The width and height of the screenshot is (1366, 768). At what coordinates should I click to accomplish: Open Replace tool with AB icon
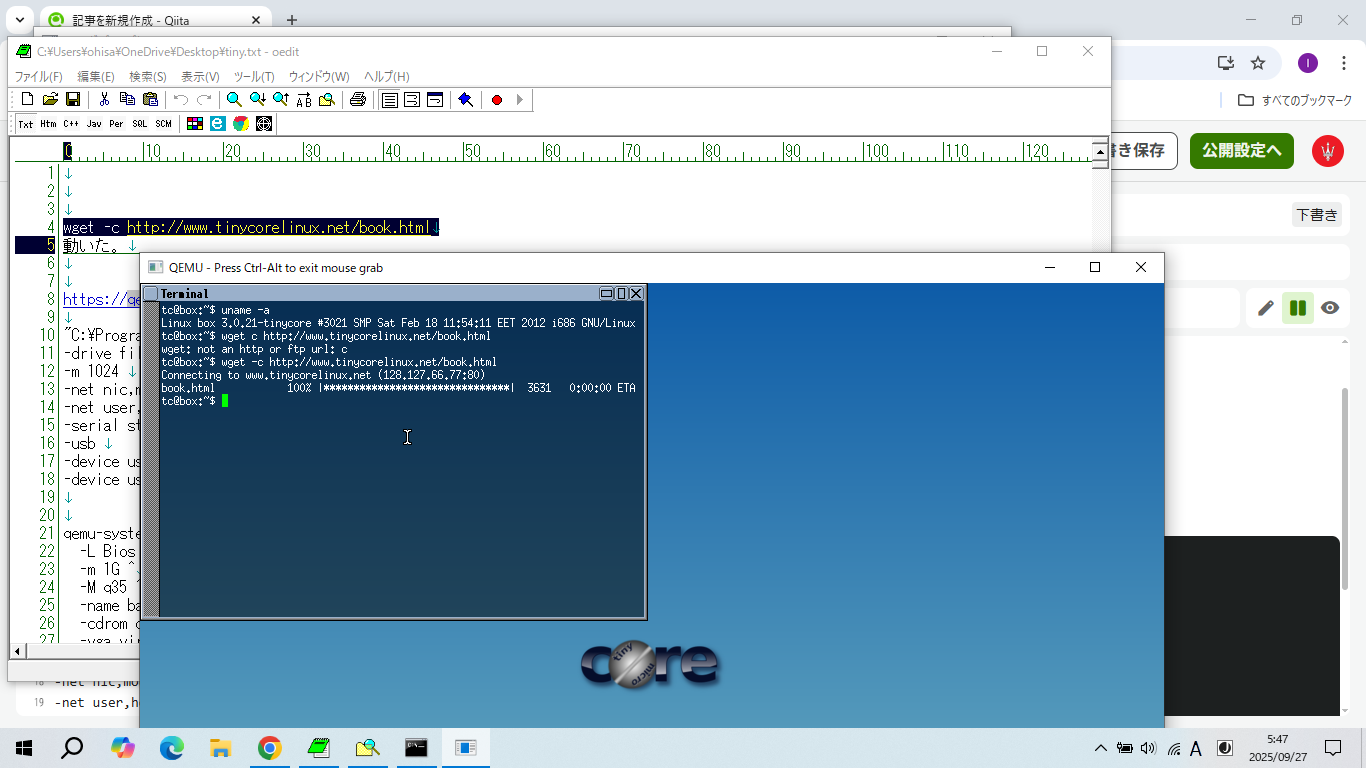coord(304,99)
